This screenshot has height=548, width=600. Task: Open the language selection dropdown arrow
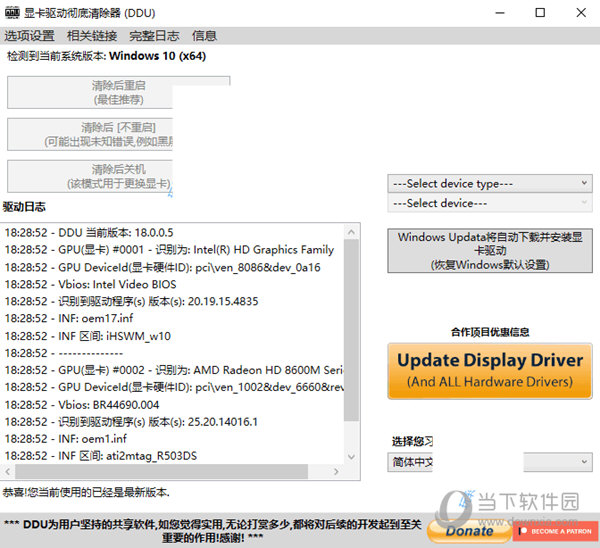click(584, 462)
